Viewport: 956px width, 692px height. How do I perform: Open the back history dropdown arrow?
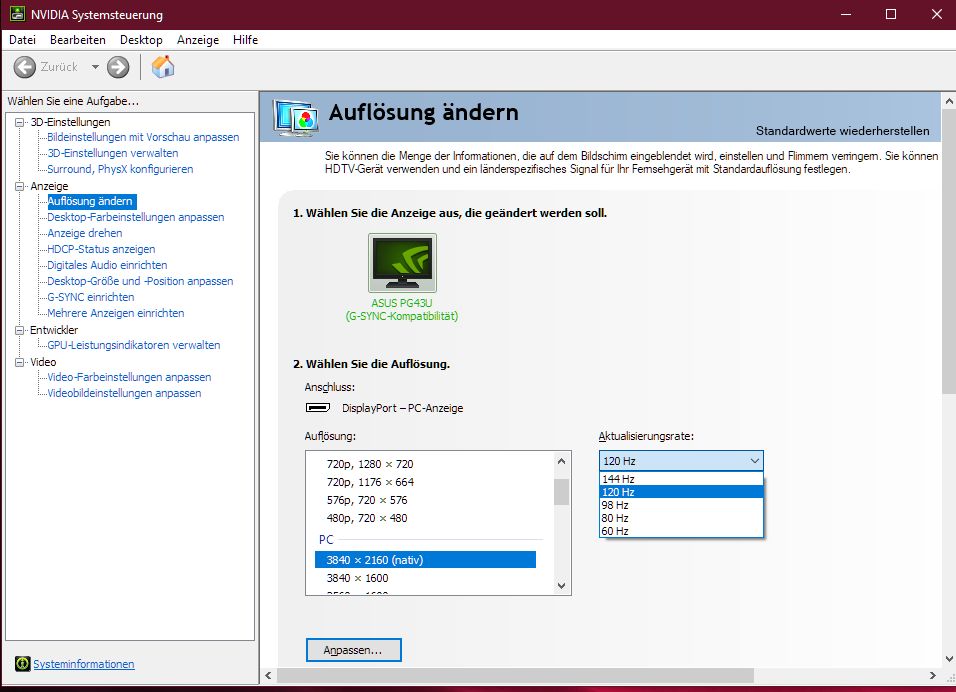(95, 67)
